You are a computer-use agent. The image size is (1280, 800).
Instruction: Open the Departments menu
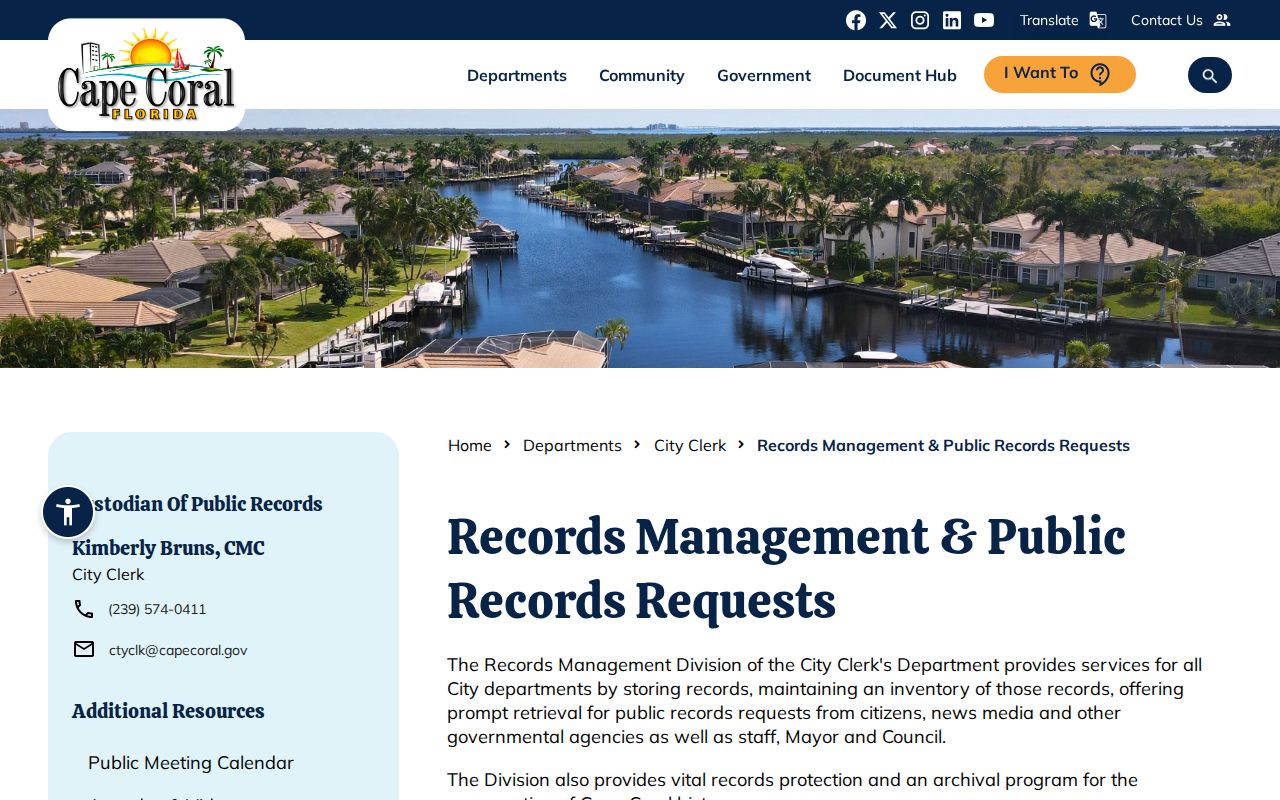pos(517,75)
